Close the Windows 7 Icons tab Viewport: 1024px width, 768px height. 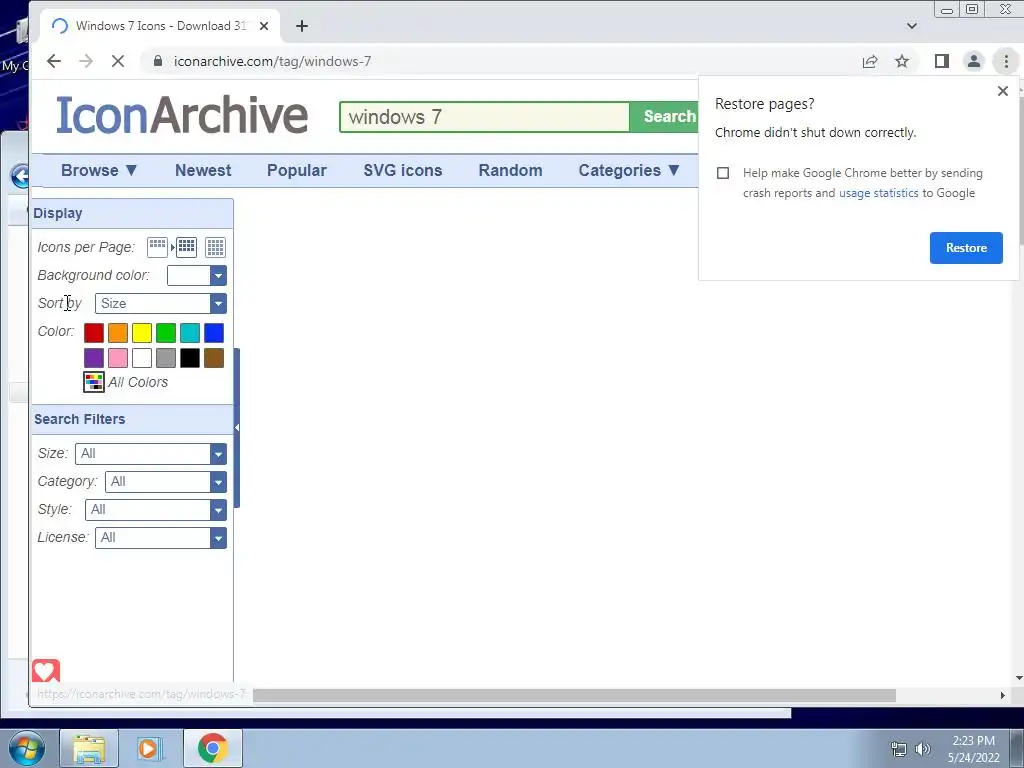tap(264, 26)
